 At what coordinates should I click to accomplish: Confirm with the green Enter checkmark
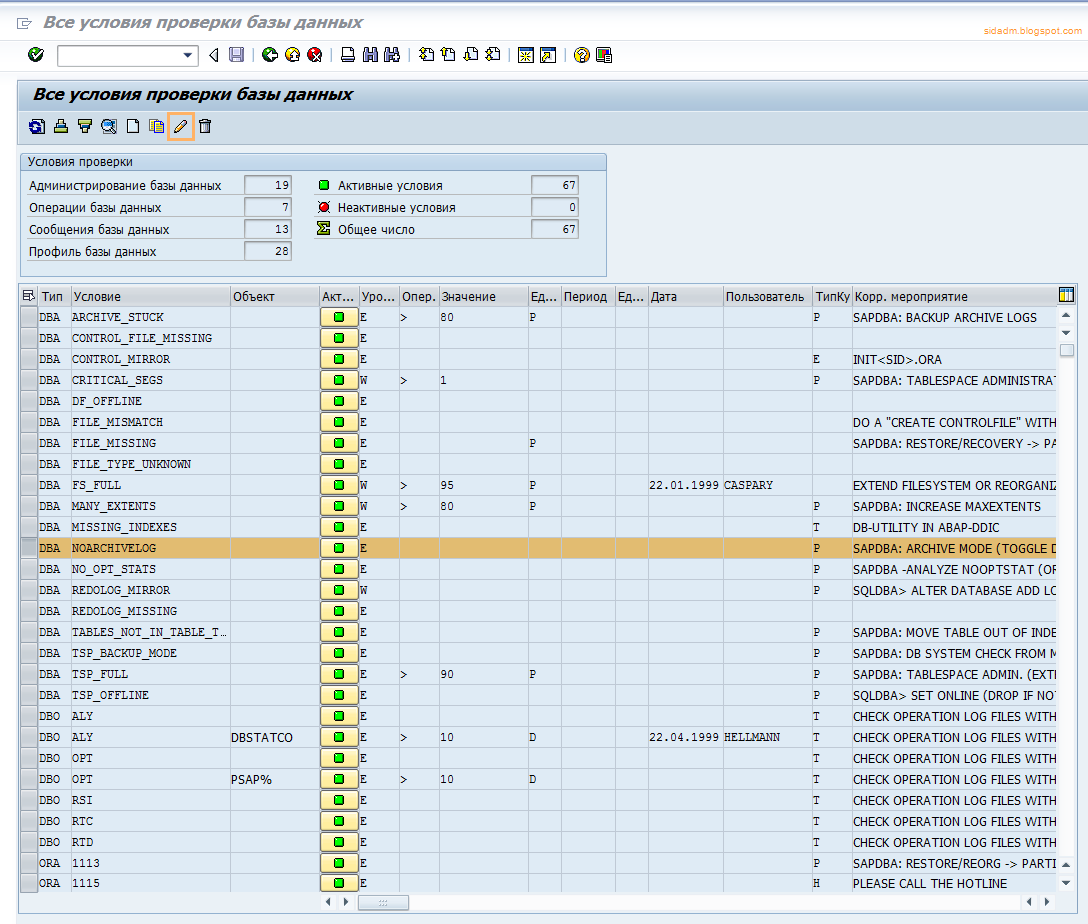tap(35, 55)
